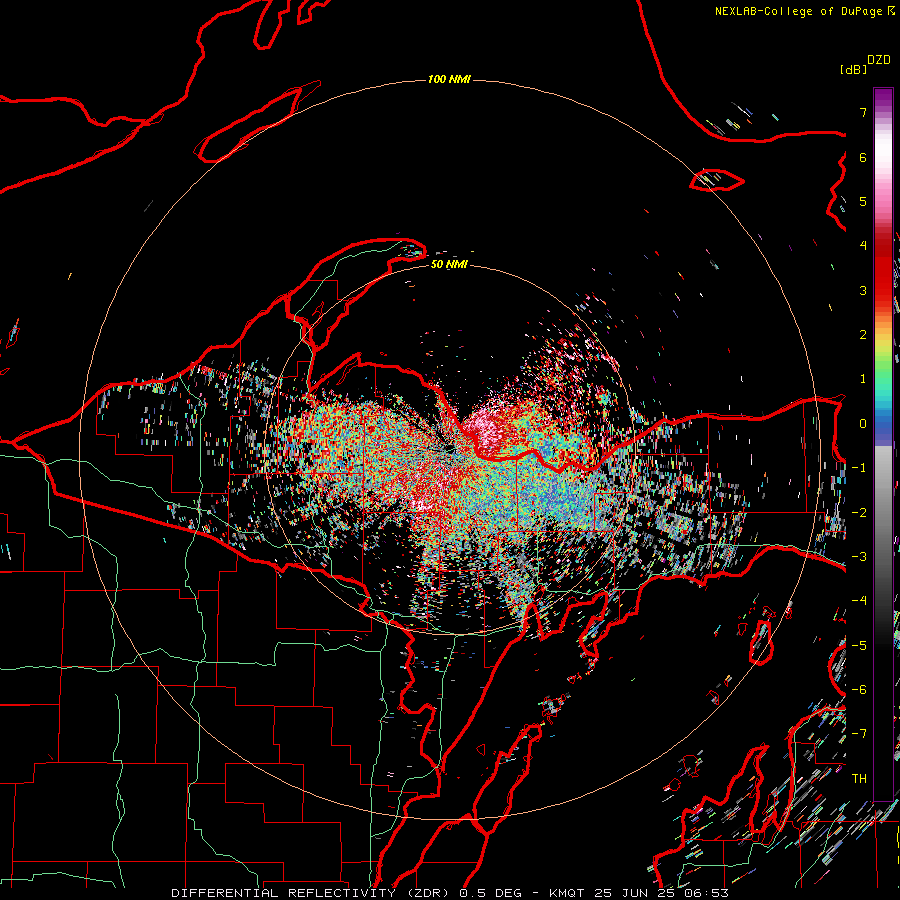900x900 pixels.
Task: Click the 1 dB value on the scale
Action: [x=863, y=379]
